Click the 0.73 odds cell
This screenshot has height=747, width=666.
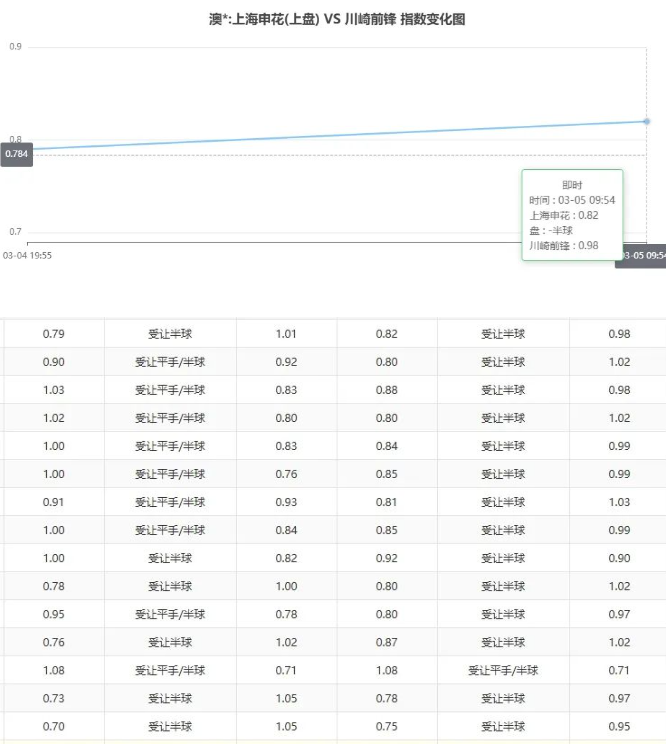54,698
